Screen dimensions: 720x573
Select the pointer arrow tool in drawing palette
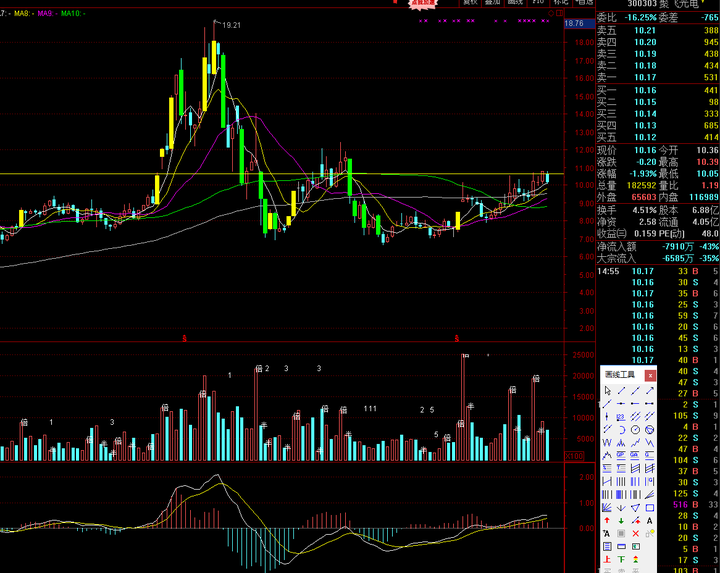[607, 391]
